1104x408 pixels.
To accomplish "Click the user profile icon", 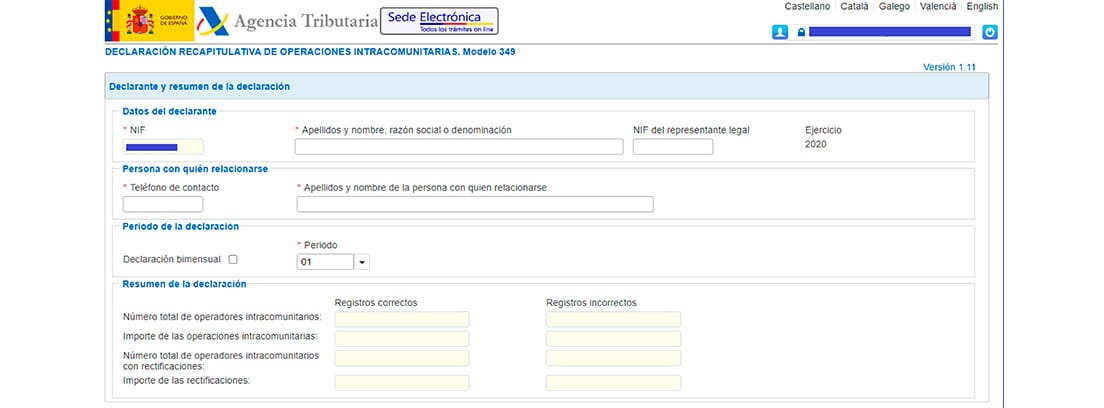I will click(779, 32).
